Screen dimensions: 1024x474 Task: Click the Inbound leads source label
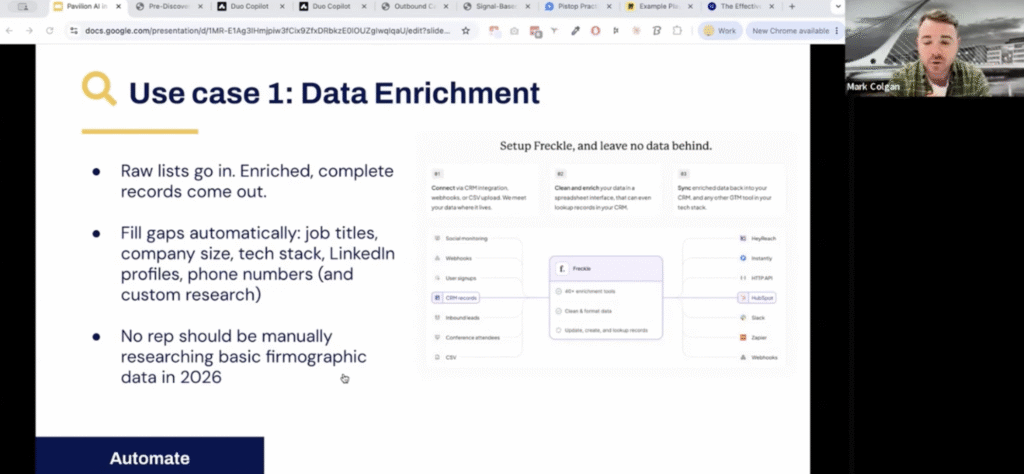tap(462, 317)
